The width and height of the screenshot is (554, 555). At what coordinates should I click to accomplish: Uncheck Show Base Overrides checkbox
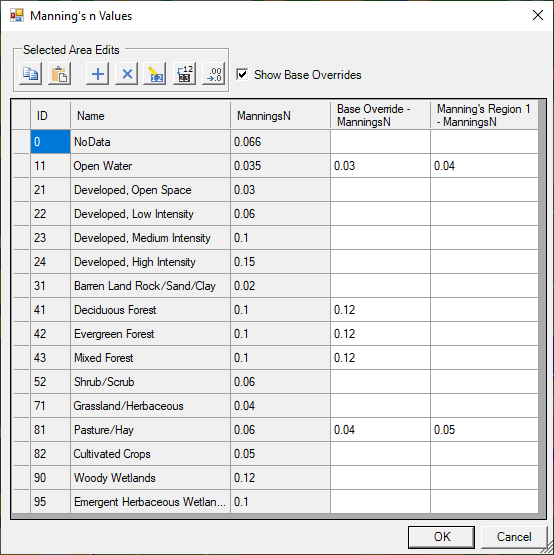(x=242, y=74)
